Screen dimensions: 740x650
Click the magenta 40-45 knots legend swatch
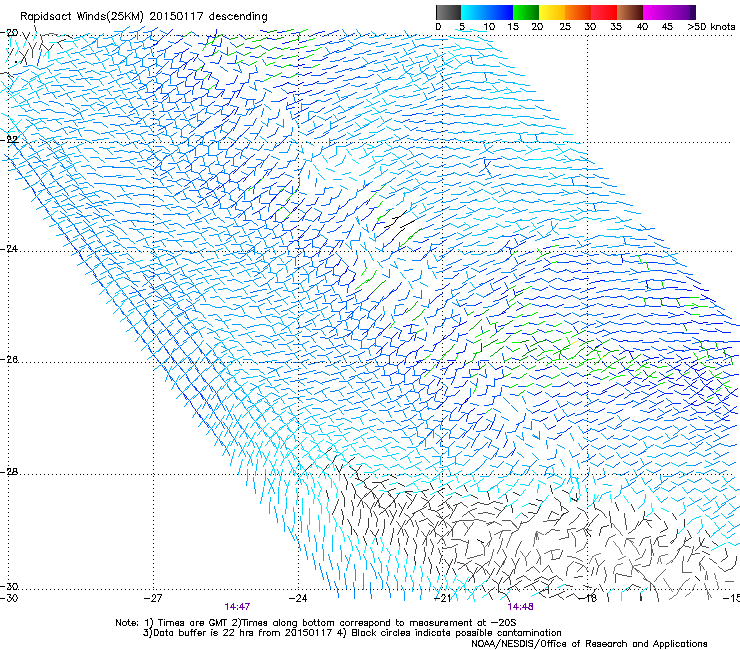point(656,12)
